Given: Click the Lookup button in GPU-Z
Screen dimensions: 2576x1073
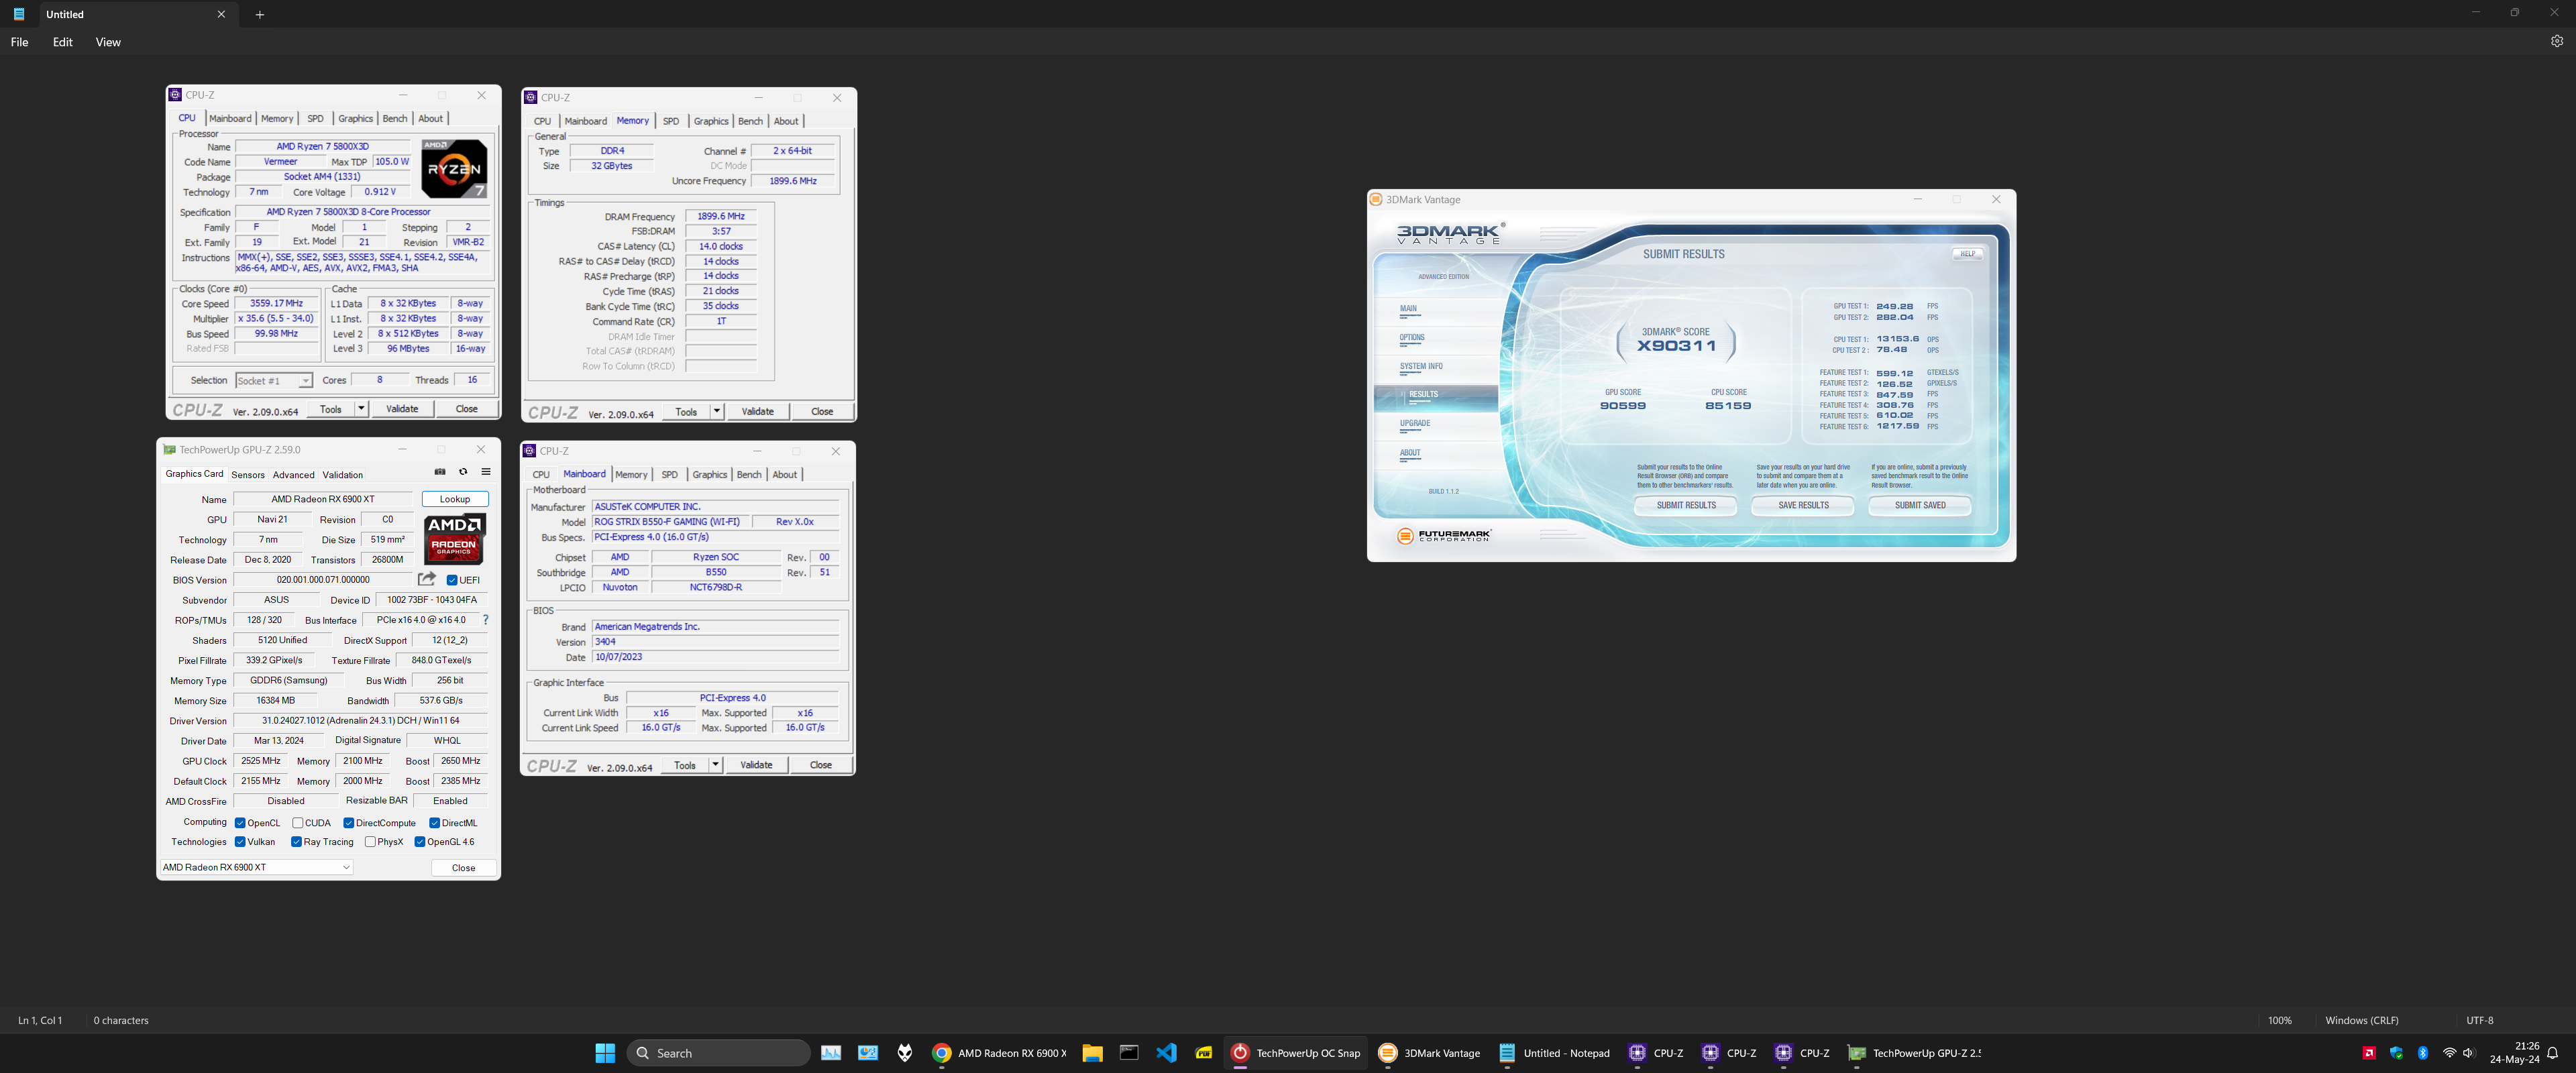Looking at the screenshot, I should point(455,499).
